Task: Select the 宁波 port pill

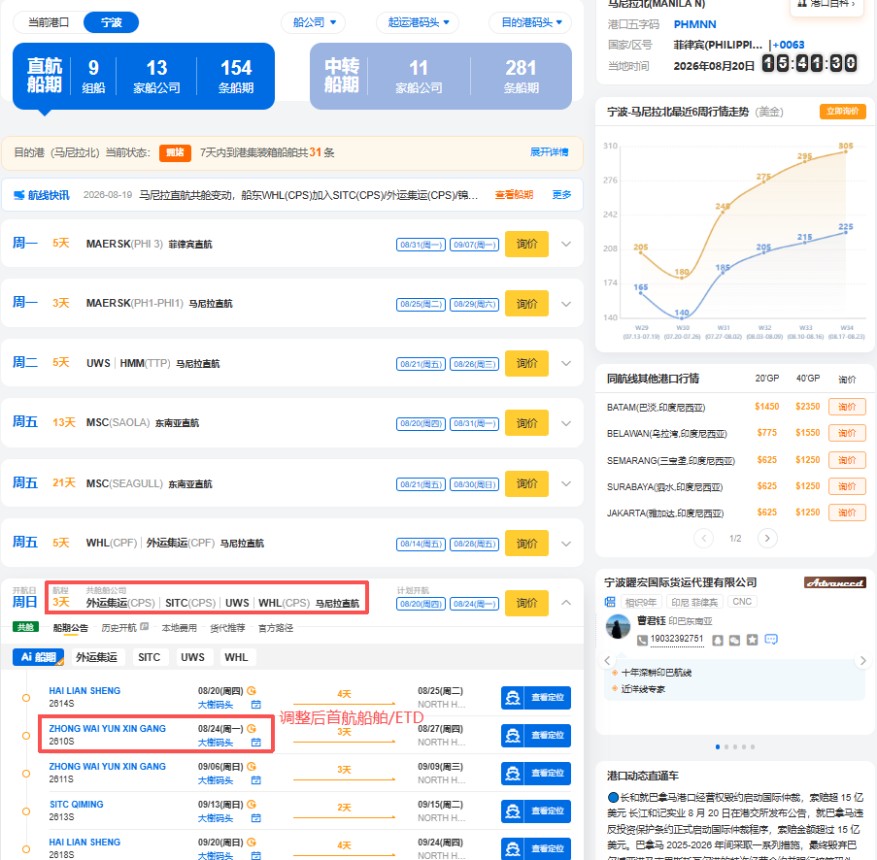Action: tap(111, 22)
